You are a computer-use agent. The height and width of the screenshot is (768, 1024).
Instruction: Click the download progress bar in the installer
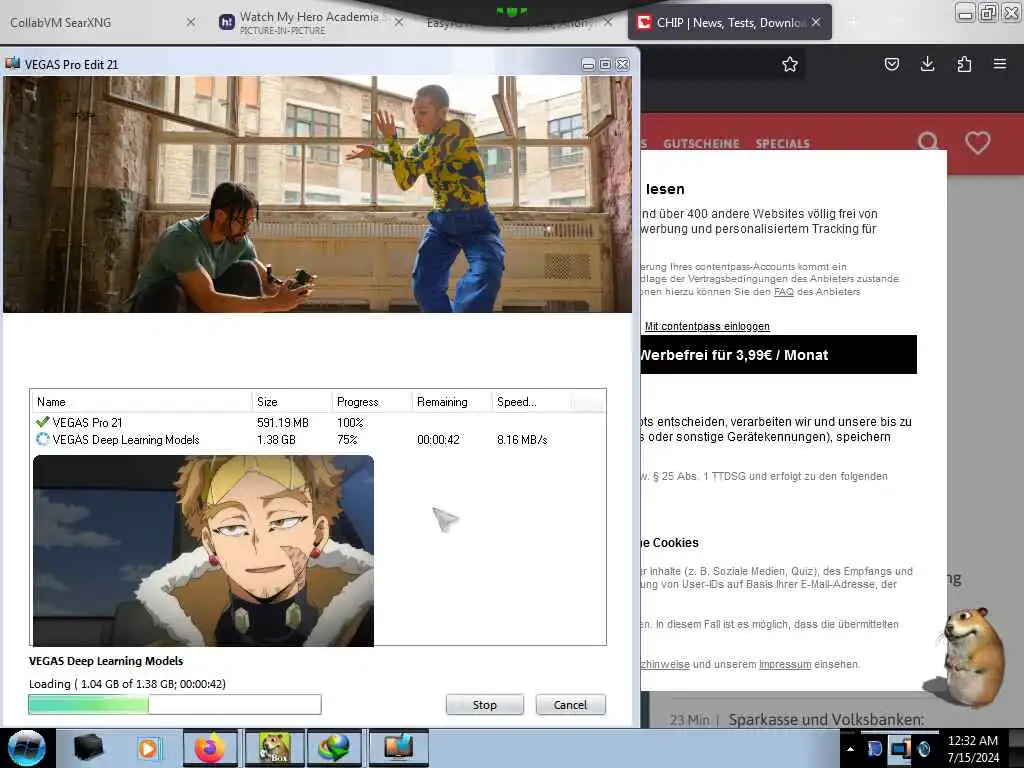(x=175, y=704)
